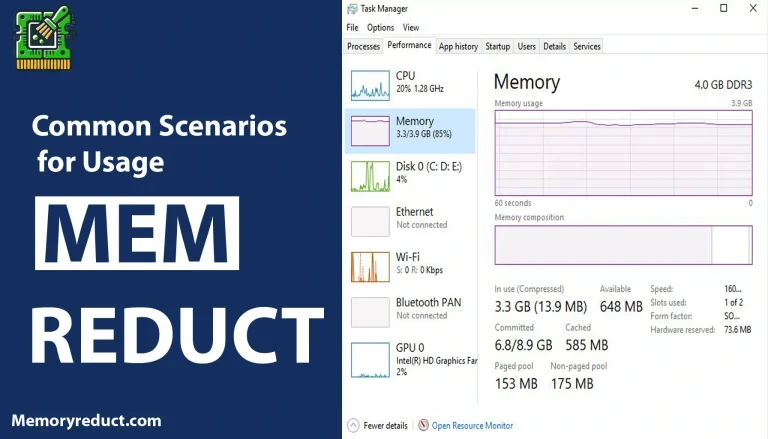Image resolution: width=768 pixels, height=439 pixels.
Task: Click the 60 seconds graph label
Action: pos(513,203)
